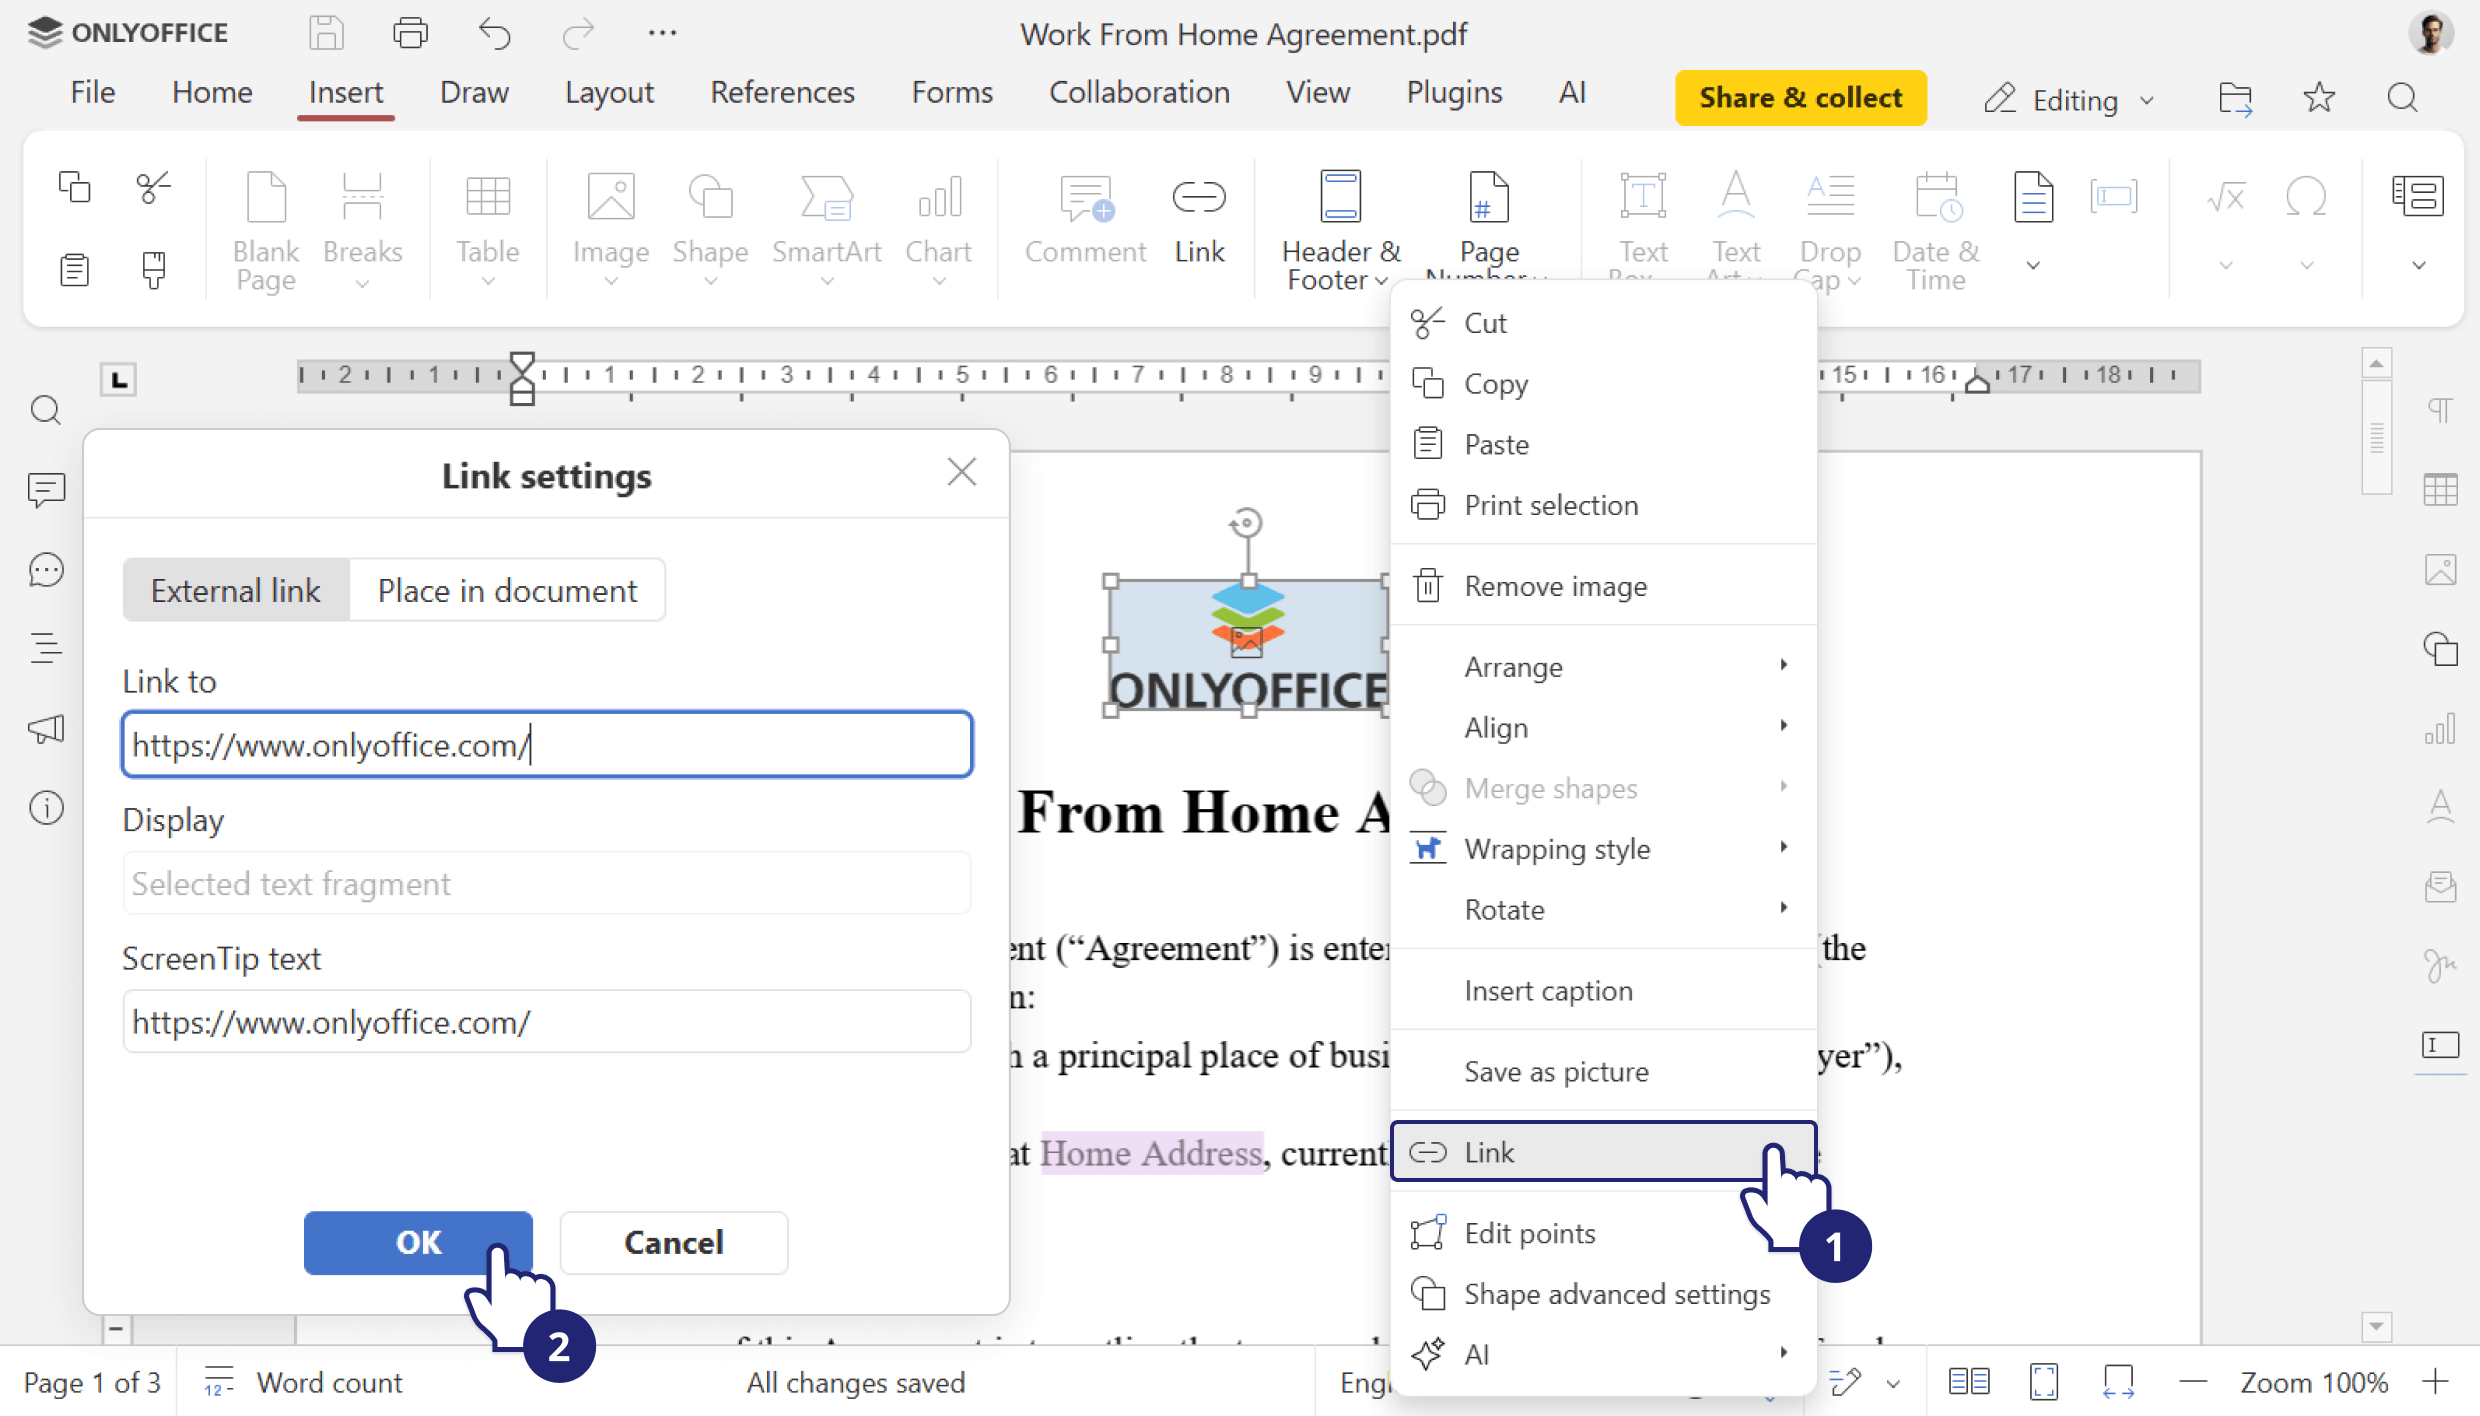Zoom in using the plus control
This screenshot has height=1416, width=2480.
[2437, 1382]
